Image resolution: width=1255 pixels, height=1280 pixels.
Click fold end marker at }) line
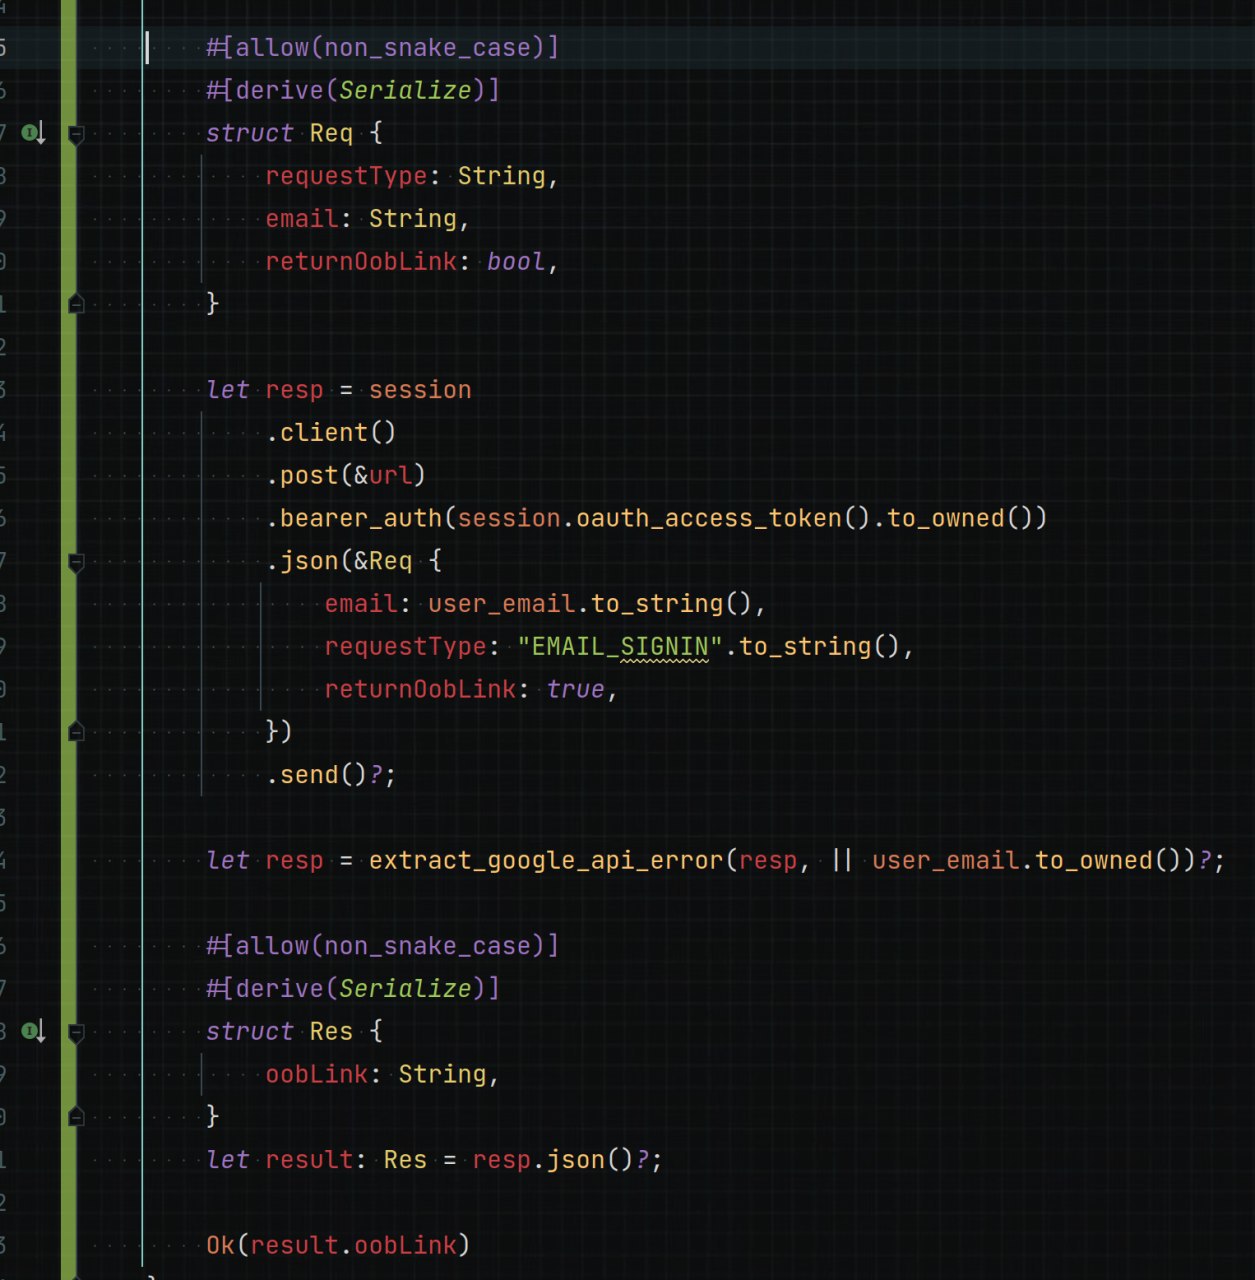coord(76,732)
